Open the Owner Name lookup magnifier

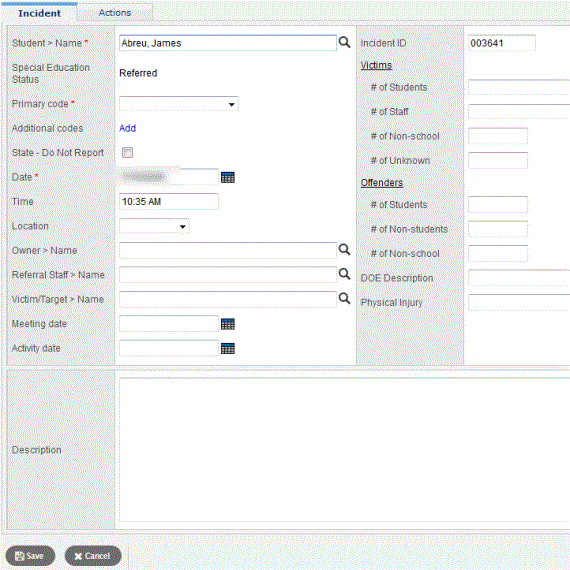tap(344, 250)
